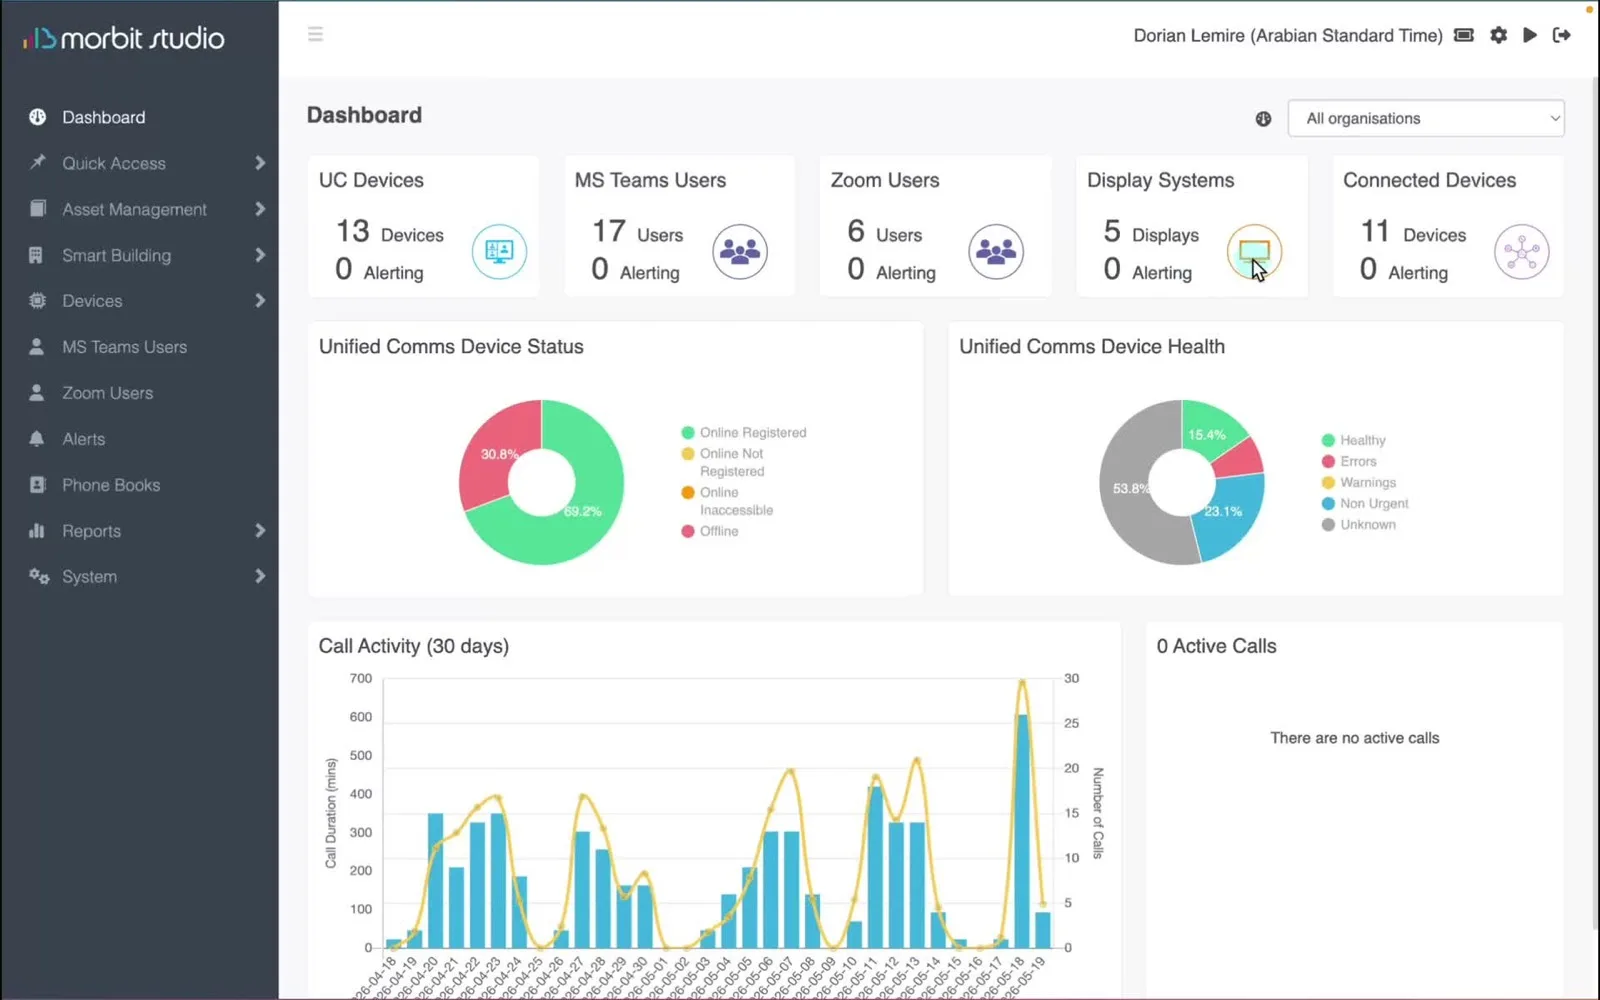This screenshot has height=1000, width=1600.
Task: Toggle Offline legend entry in status chart
Action: (x=710, y=531)
